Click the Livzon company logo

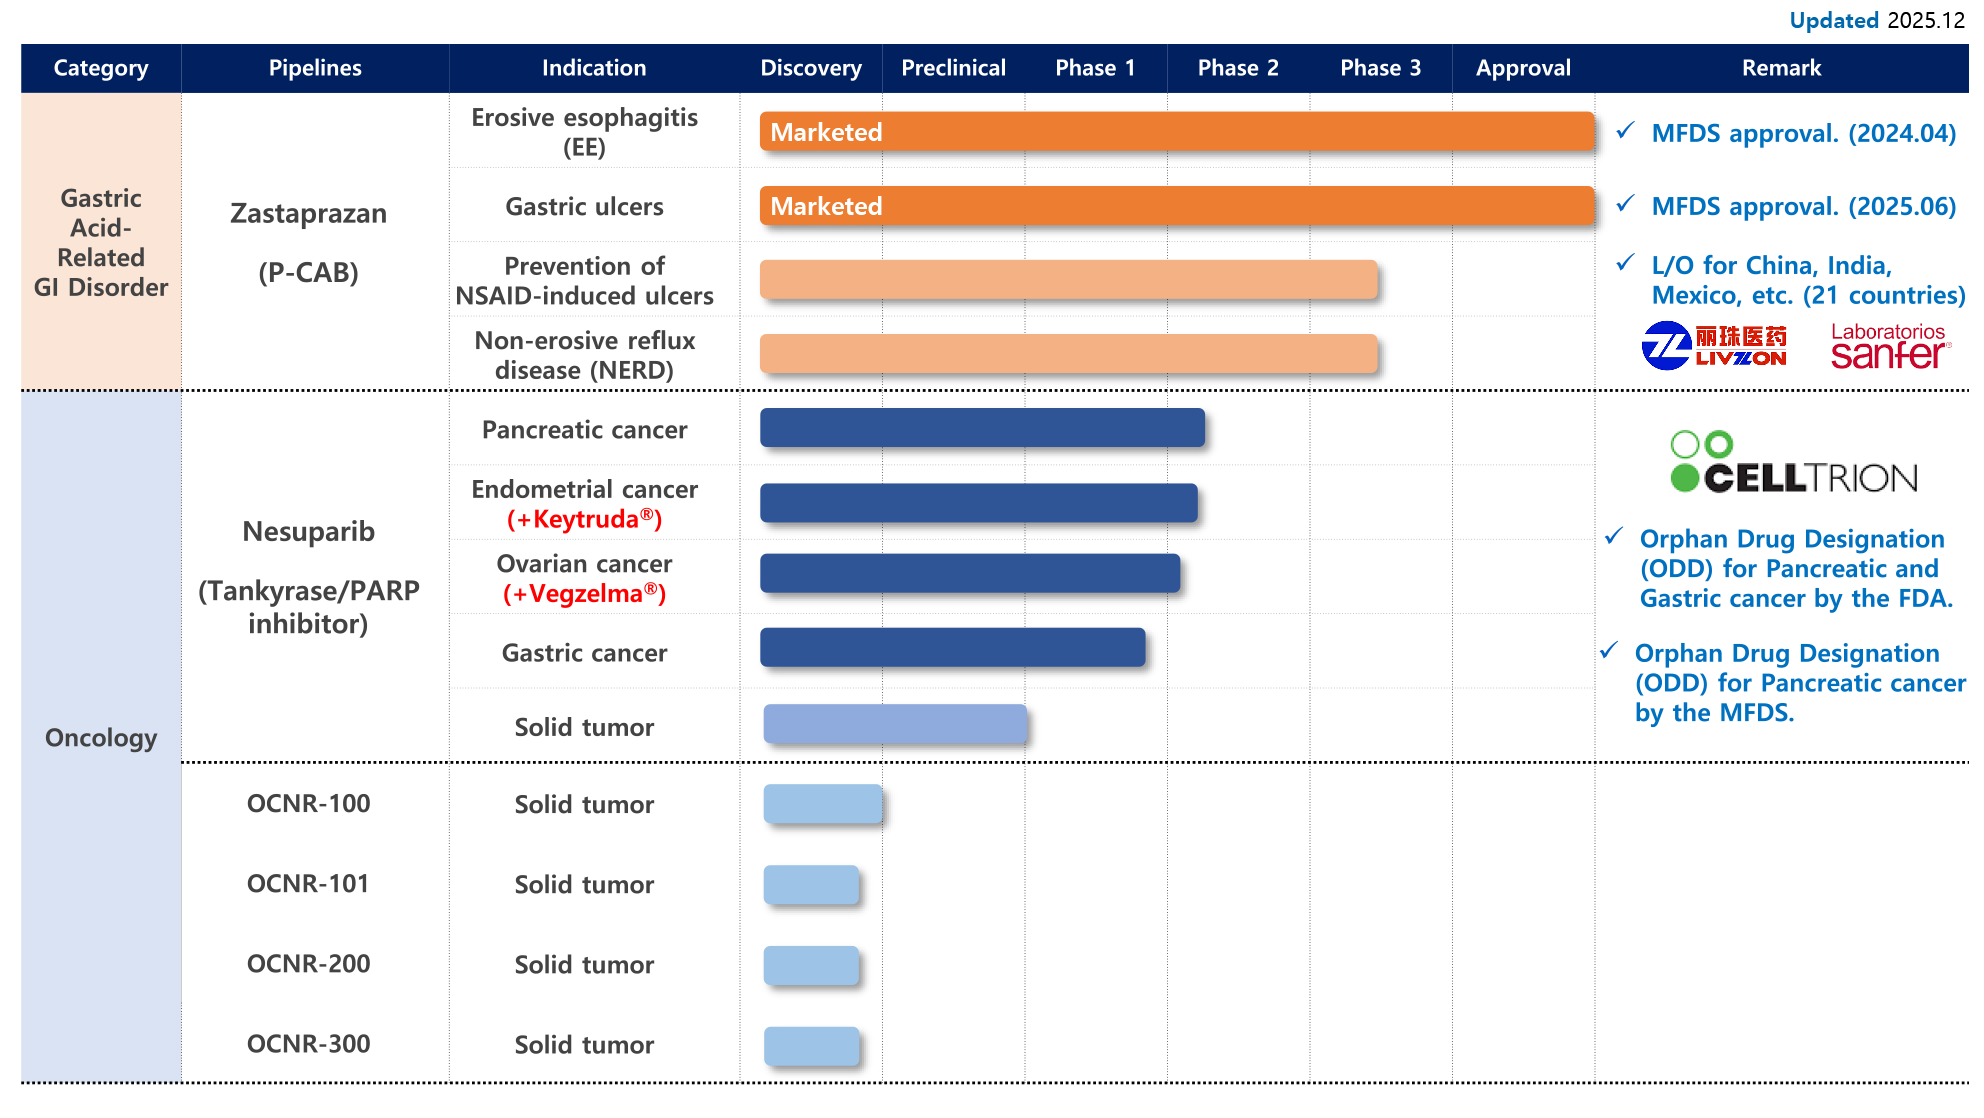pos(1713,346)
